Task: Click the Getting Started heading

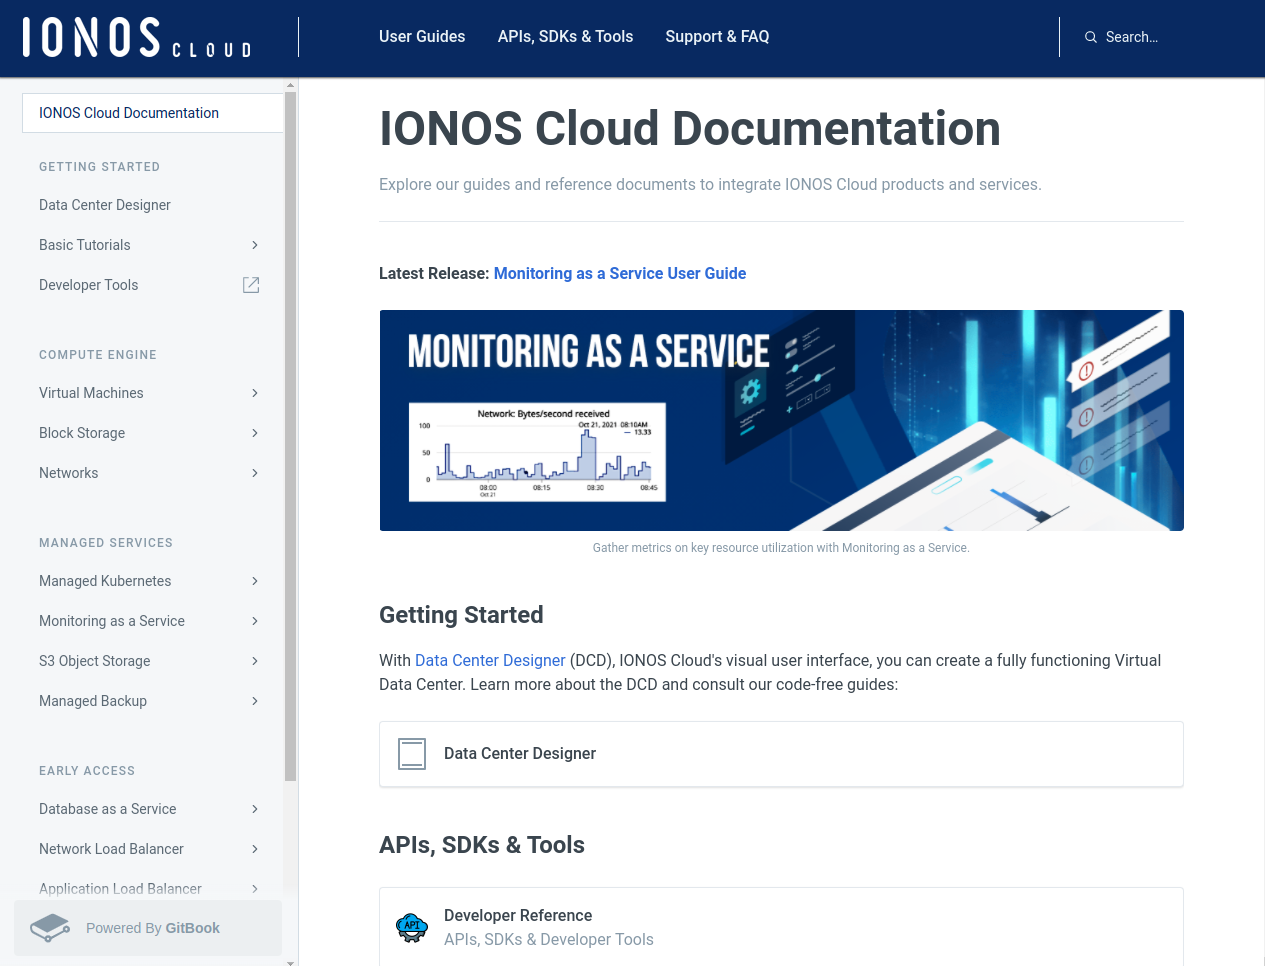Action: (x=461, y=615)
